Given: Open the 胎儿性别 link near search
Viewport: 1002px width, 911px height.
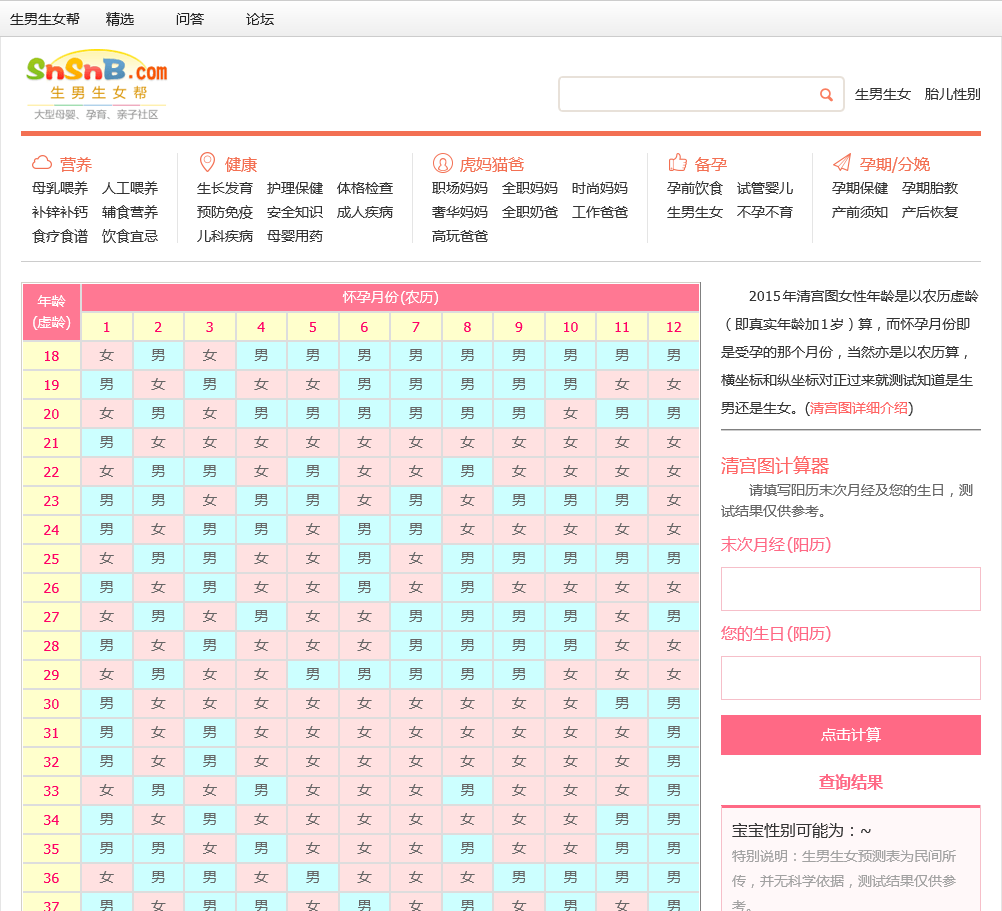Looking at the screenshot, I should (x=952, y=95).
